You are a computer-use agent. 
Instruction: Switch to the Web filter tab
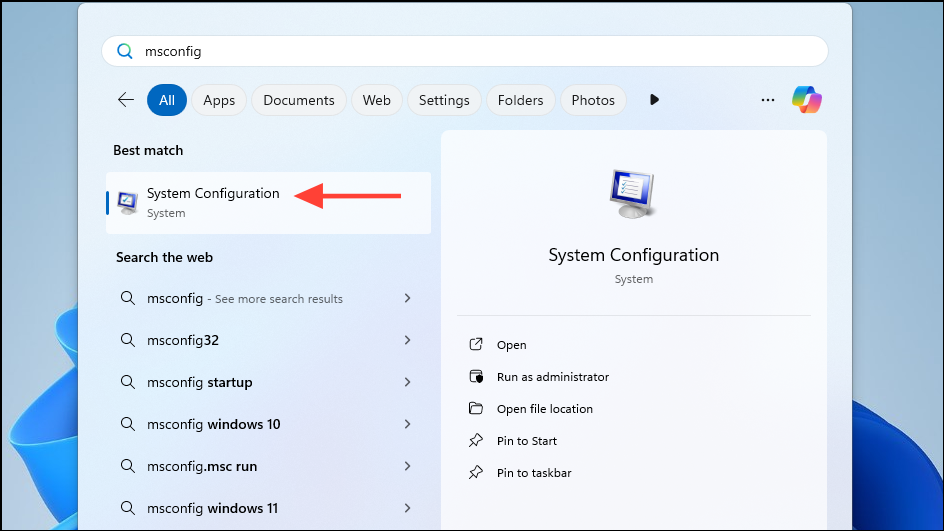[377, 100]
